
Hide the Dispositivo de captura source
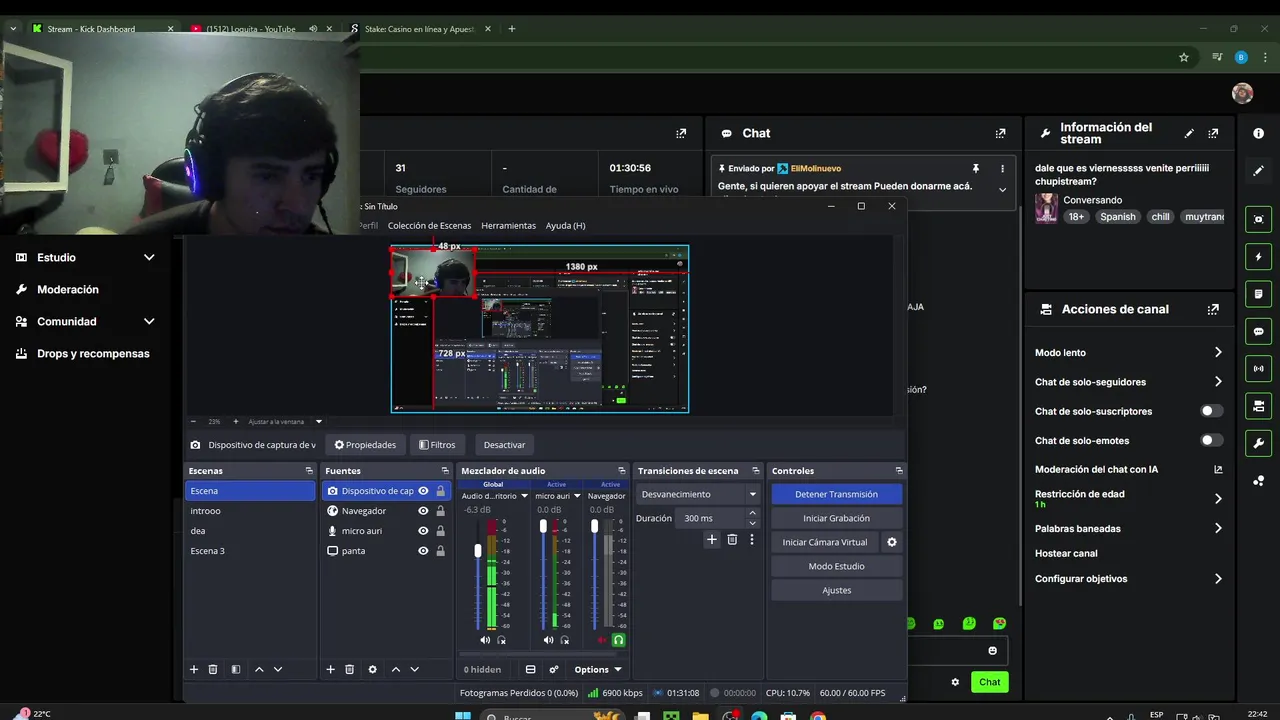pyautogui.click(x=423, y=491)
